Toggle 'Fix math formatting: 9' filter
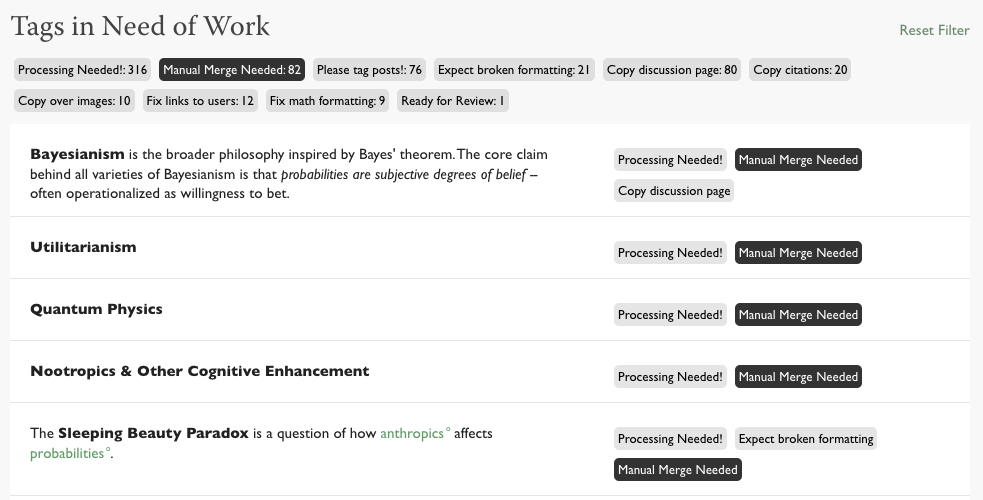The height and width of the screenshot is (500, 983). click(x=327, y=101)
